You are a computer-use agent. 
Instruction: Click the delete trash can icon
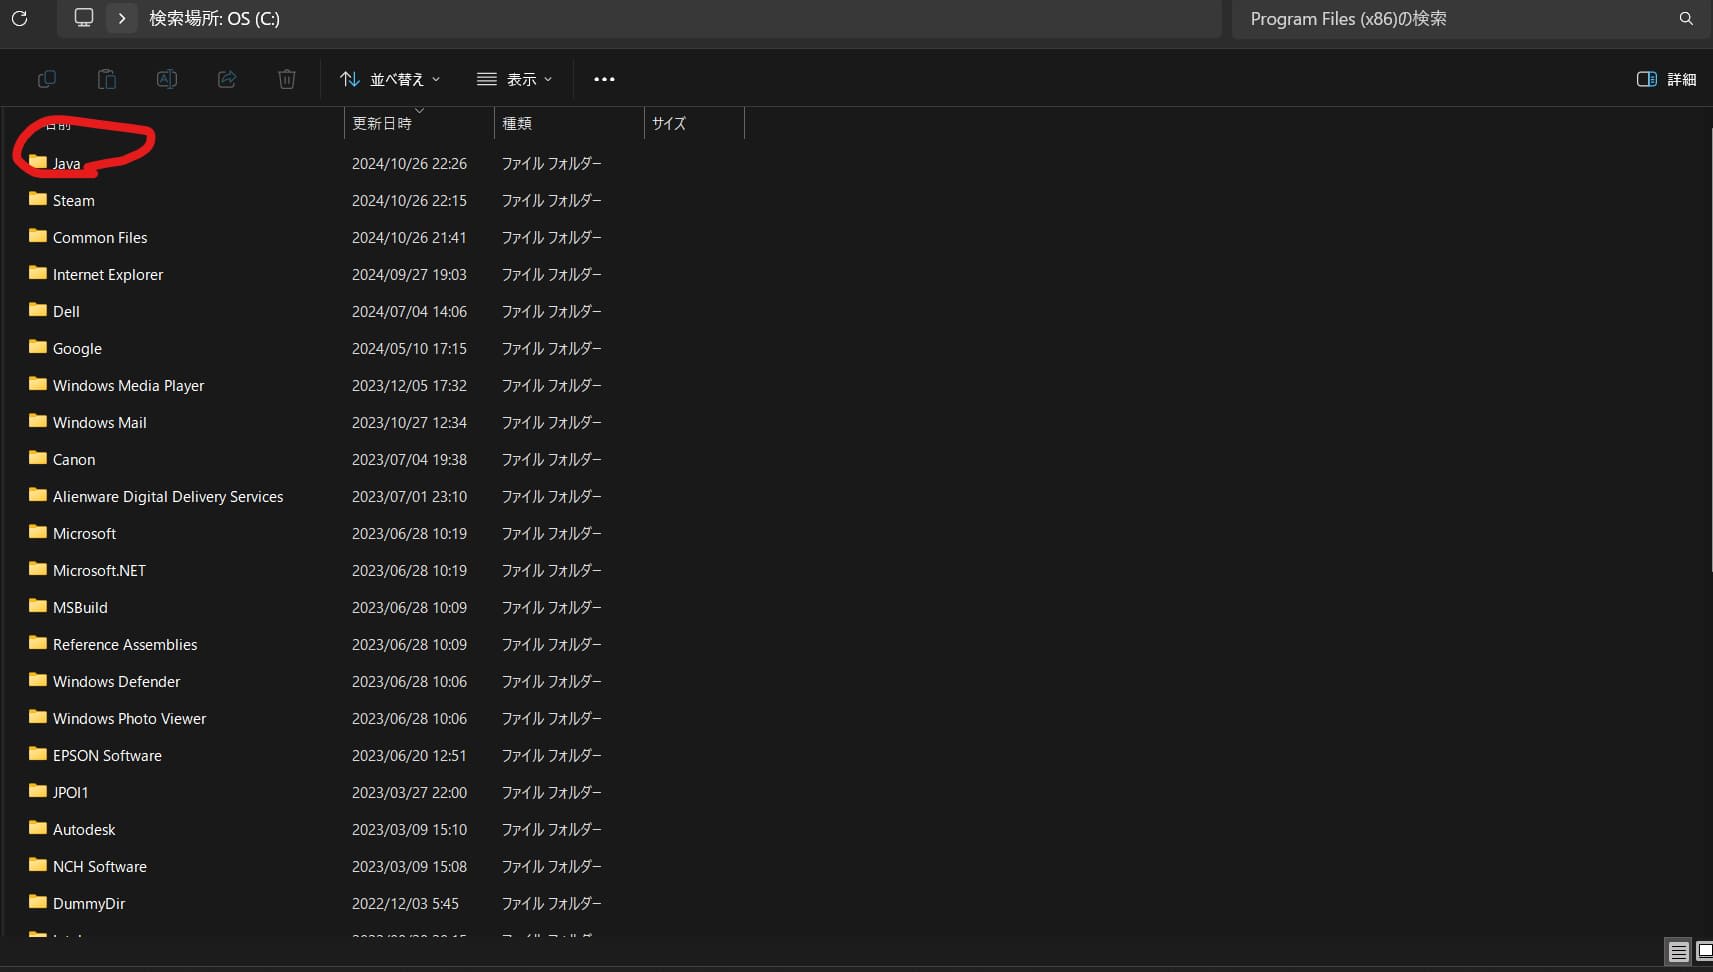coord(287,79)
